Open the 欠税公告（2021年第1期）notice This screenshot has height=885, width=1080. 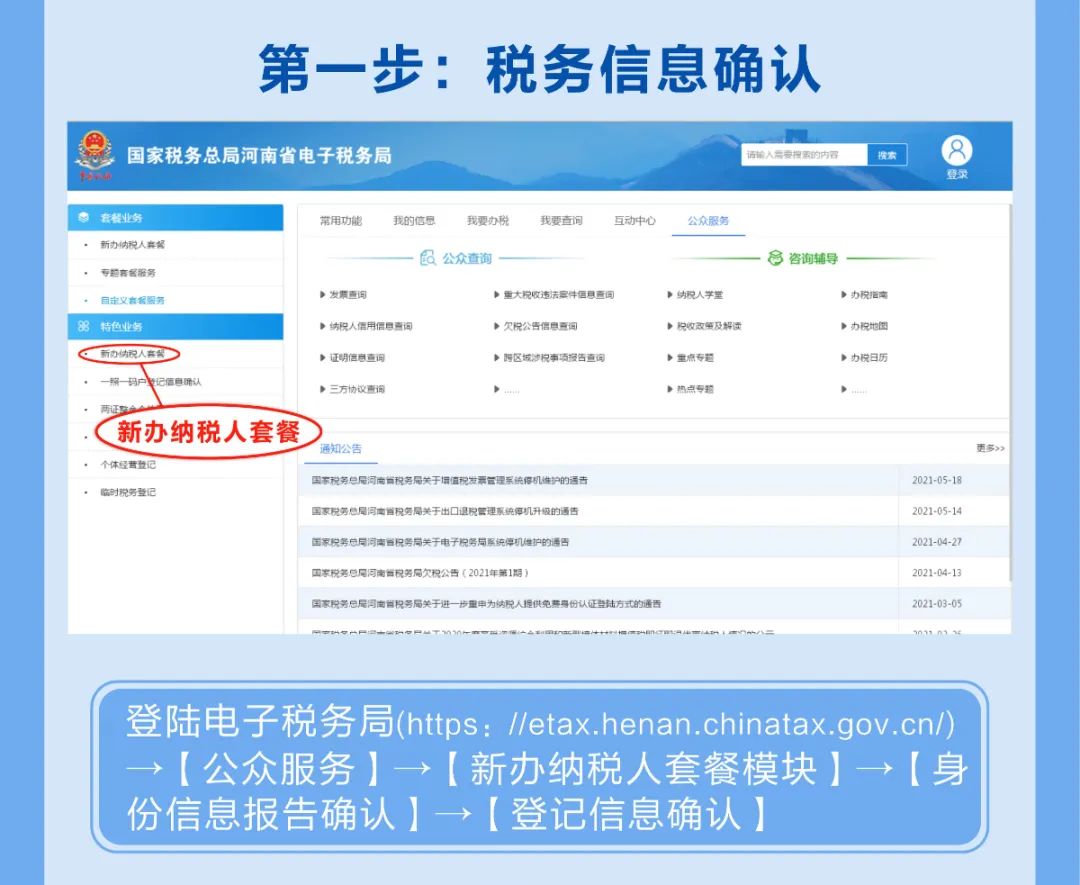(x=420, y=573)
